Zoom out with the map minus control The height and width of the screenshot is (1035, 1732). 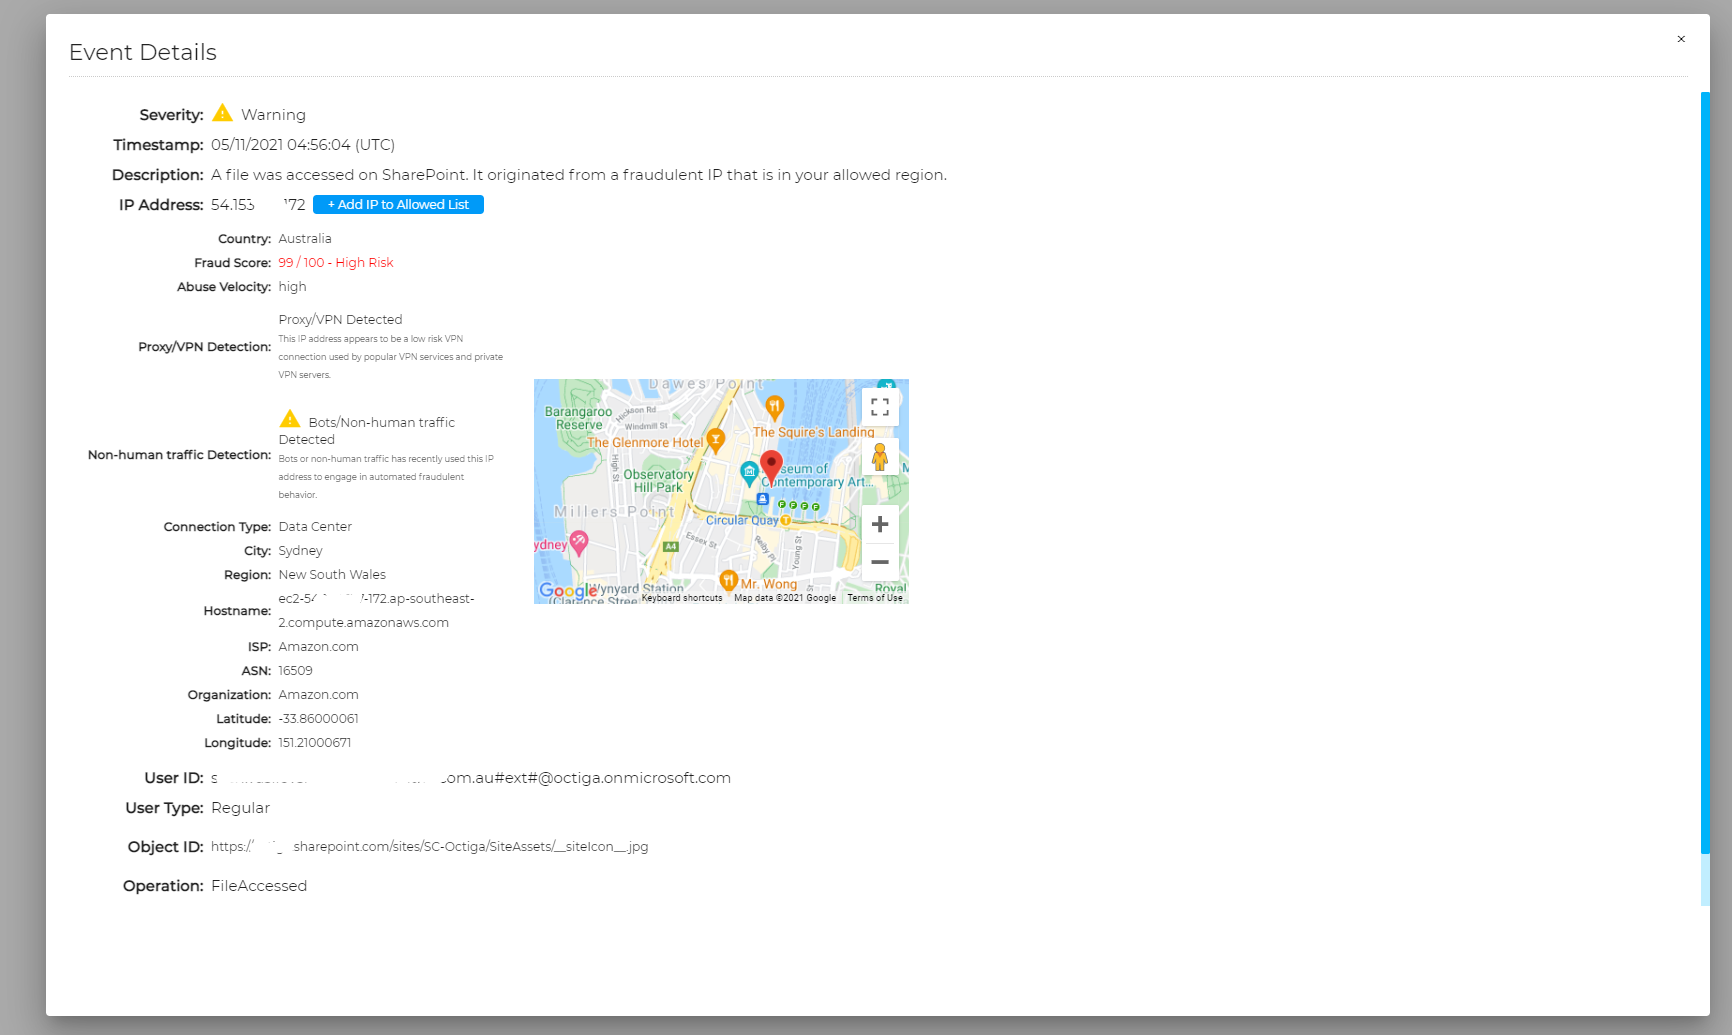click(879, 562)
